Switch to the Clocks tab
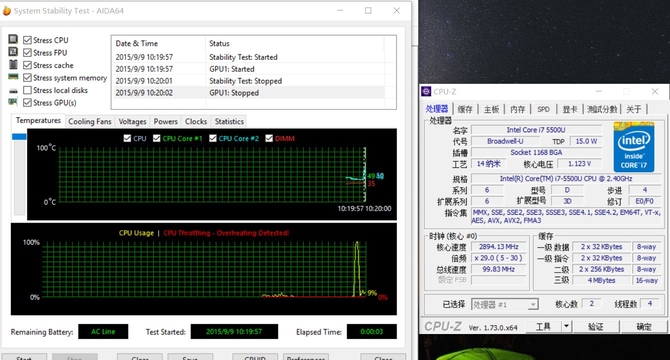The height and width of the screenshot is (360, 670). click(196, 122)
